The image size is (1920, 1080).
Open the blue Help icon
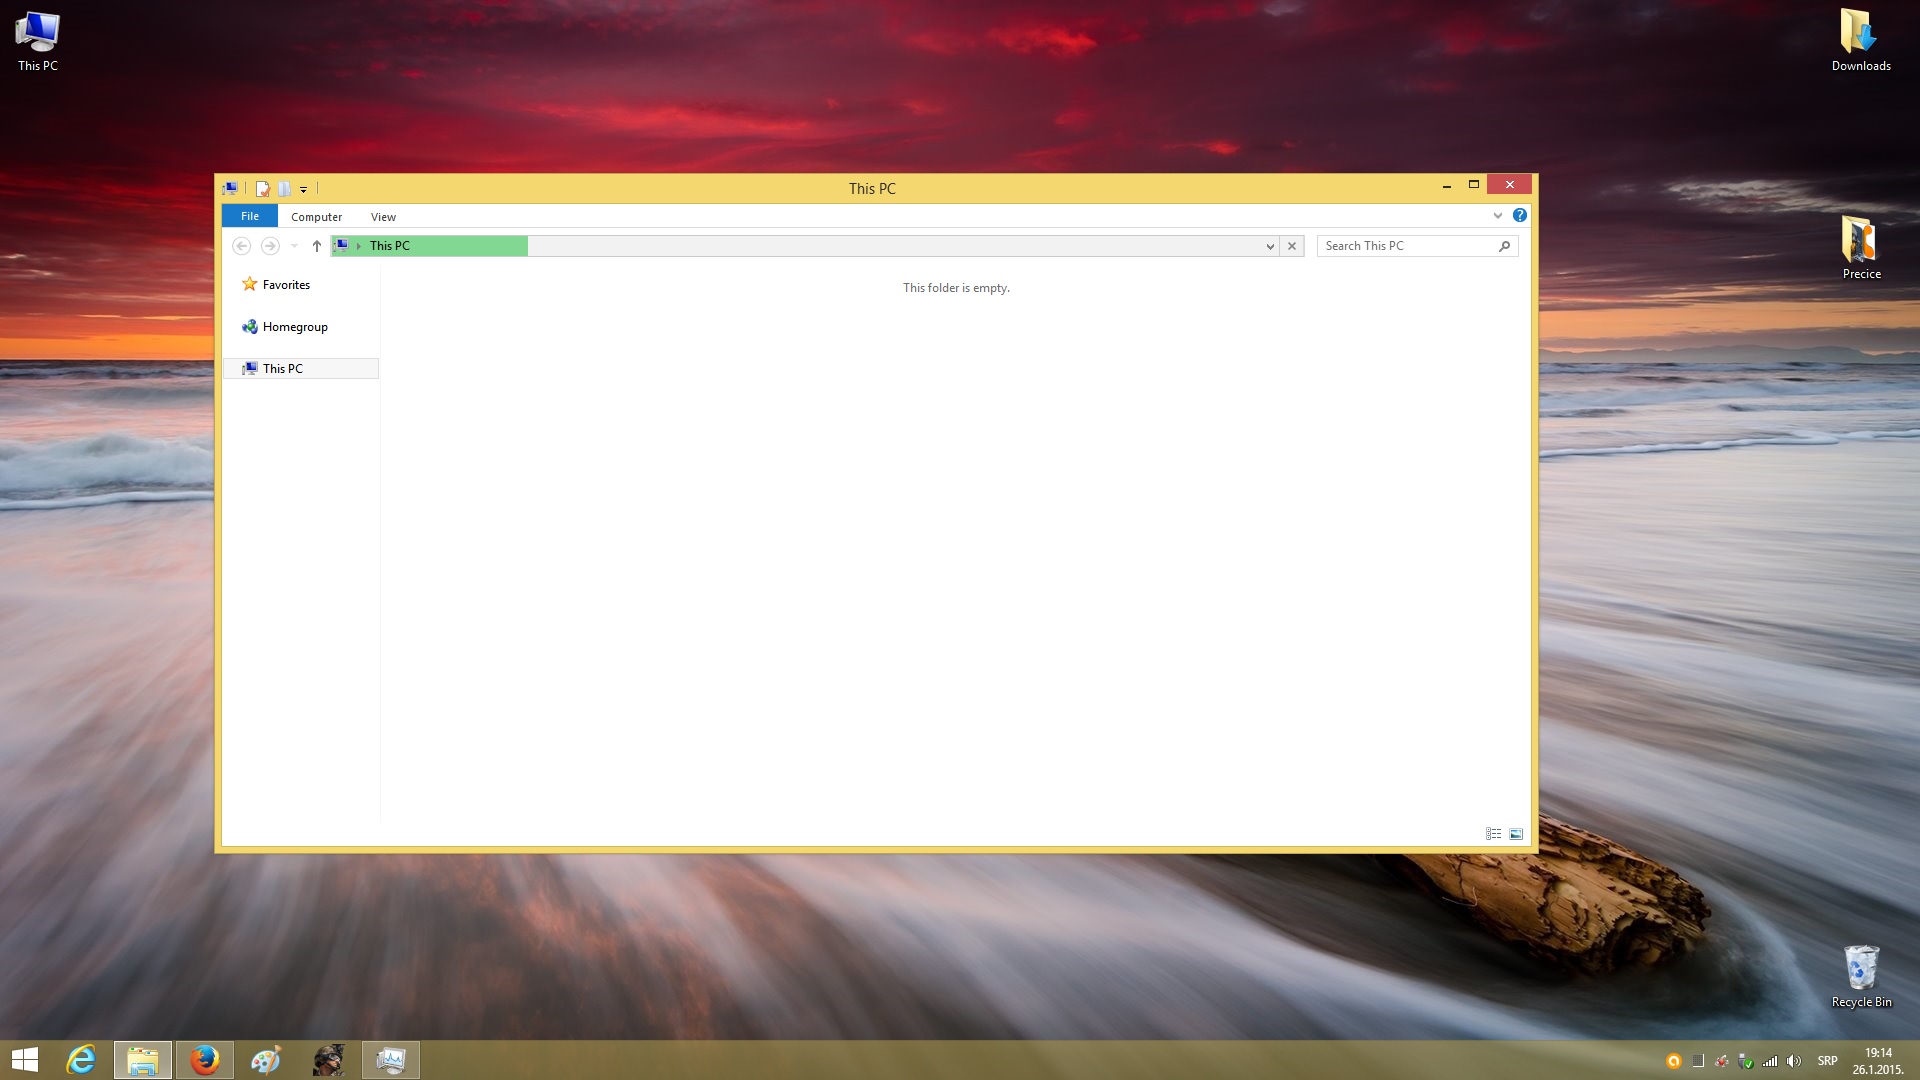pos(1520,216)
